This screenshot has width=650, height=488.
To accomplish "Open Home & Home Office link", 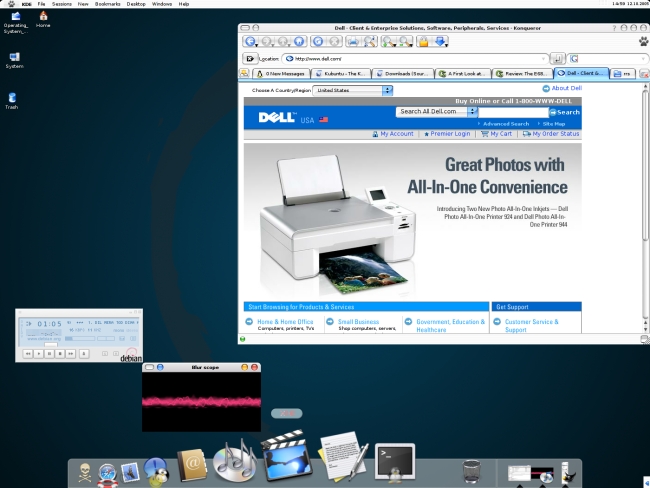I will 285,322.
